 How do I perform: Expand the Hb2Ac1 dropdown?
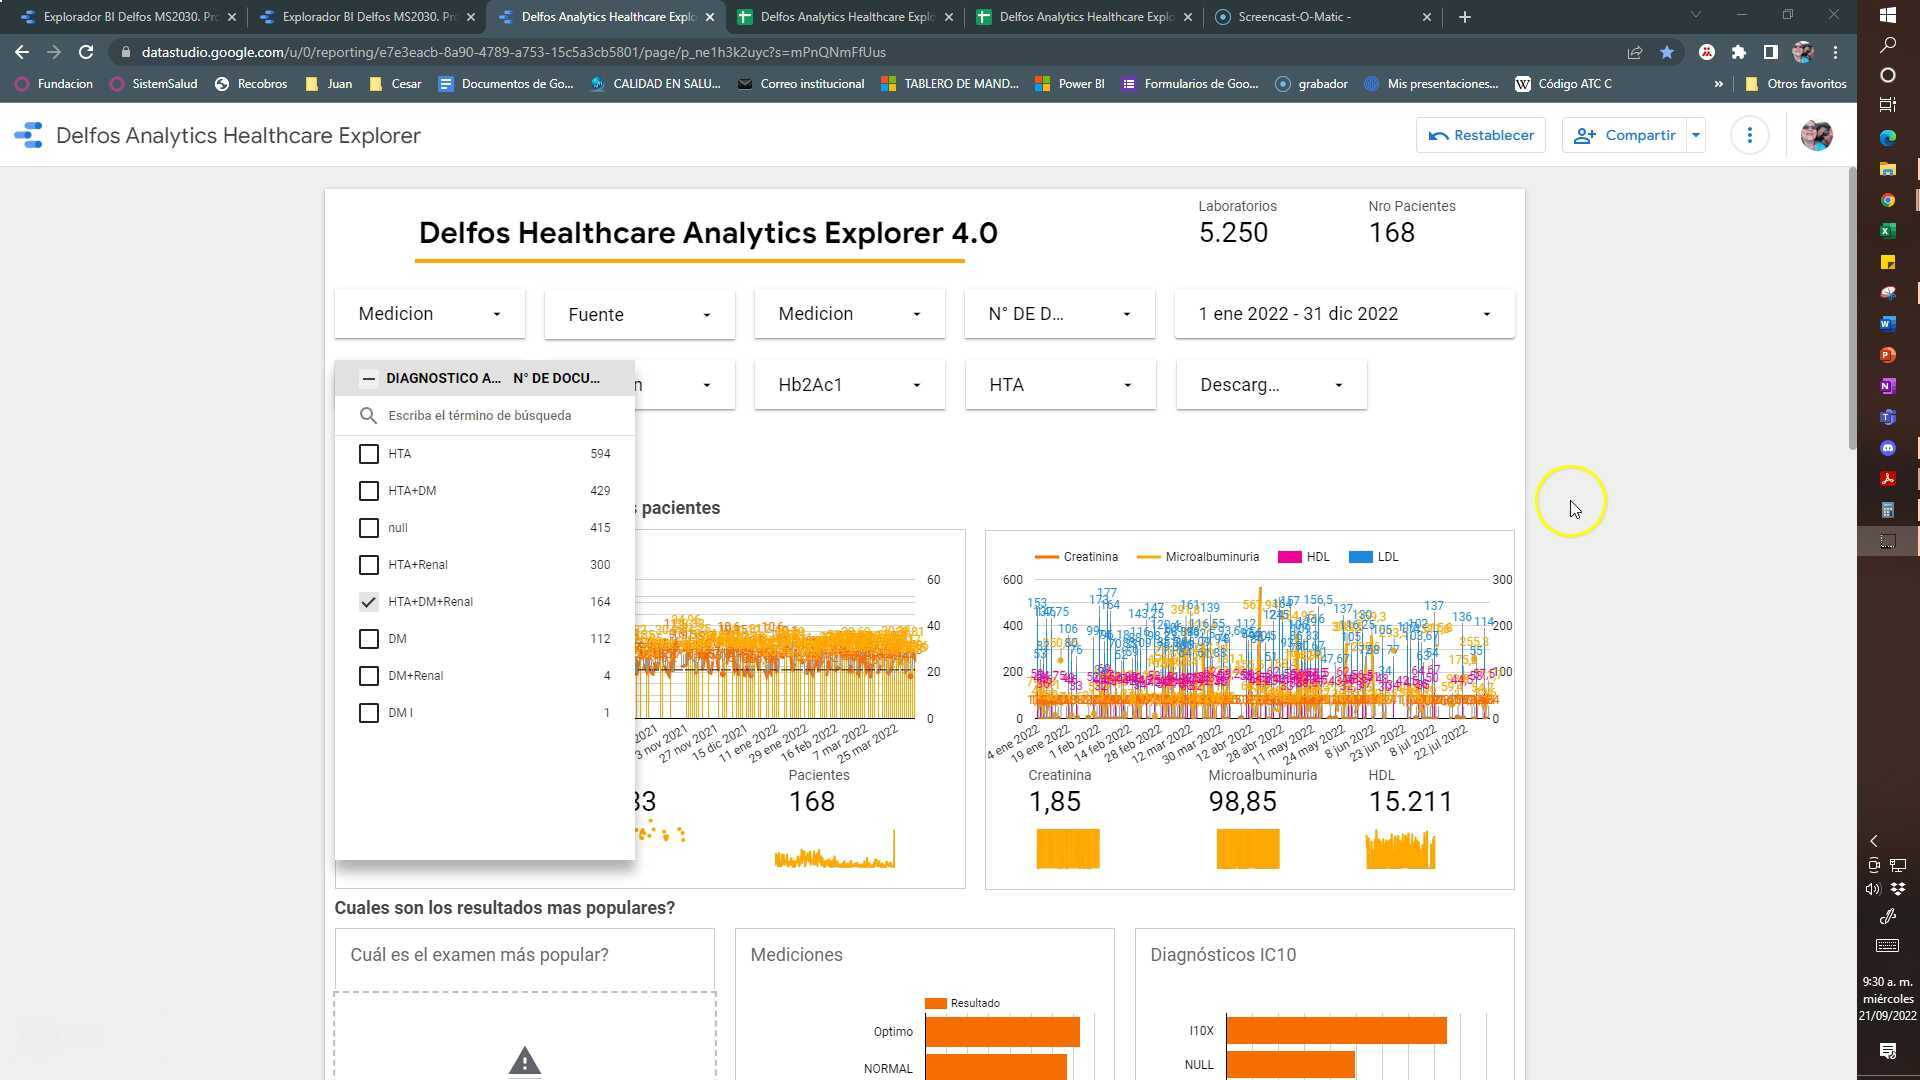coord(849,385)
